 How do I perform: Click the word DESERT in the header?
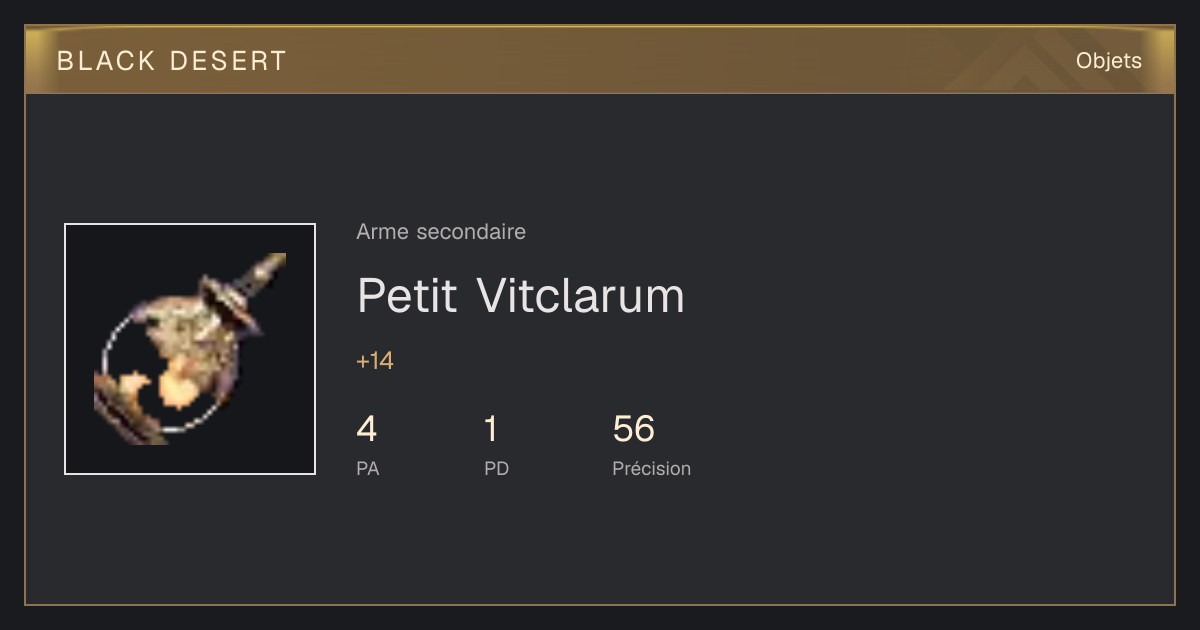229,61
